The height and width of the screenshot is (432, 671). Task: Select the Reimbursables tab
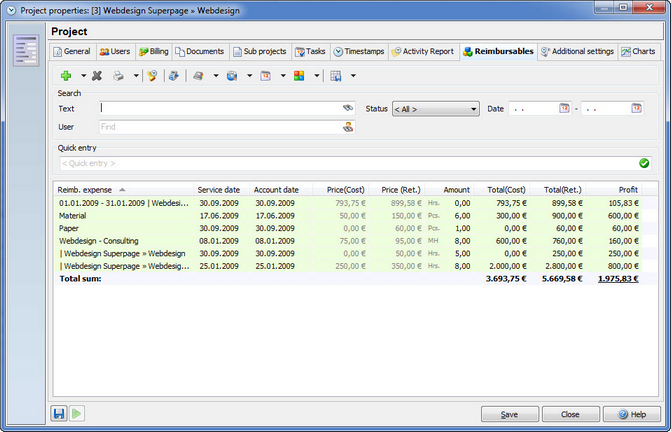tap(499, 51)
